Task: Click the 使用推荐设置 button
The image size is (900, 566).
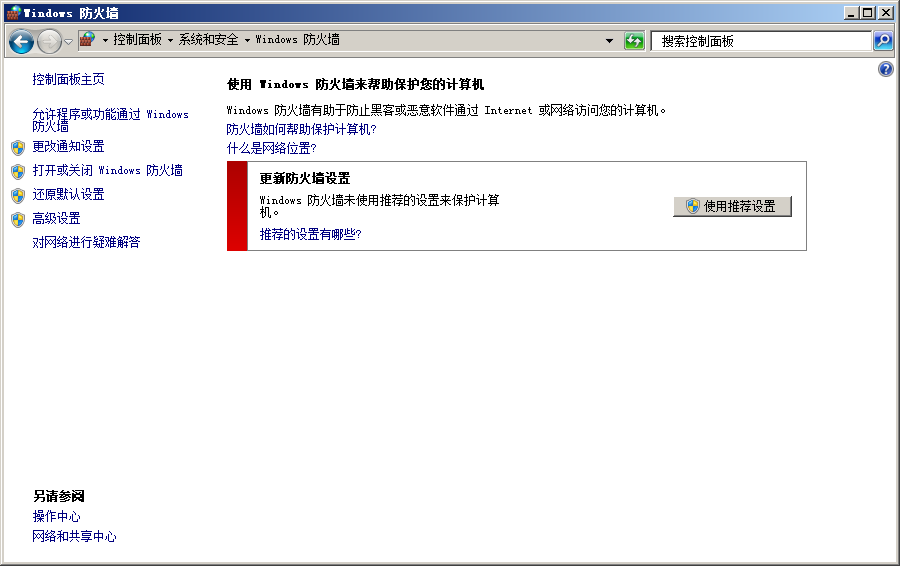Action: pyautogui.click(x=732, y=207)
